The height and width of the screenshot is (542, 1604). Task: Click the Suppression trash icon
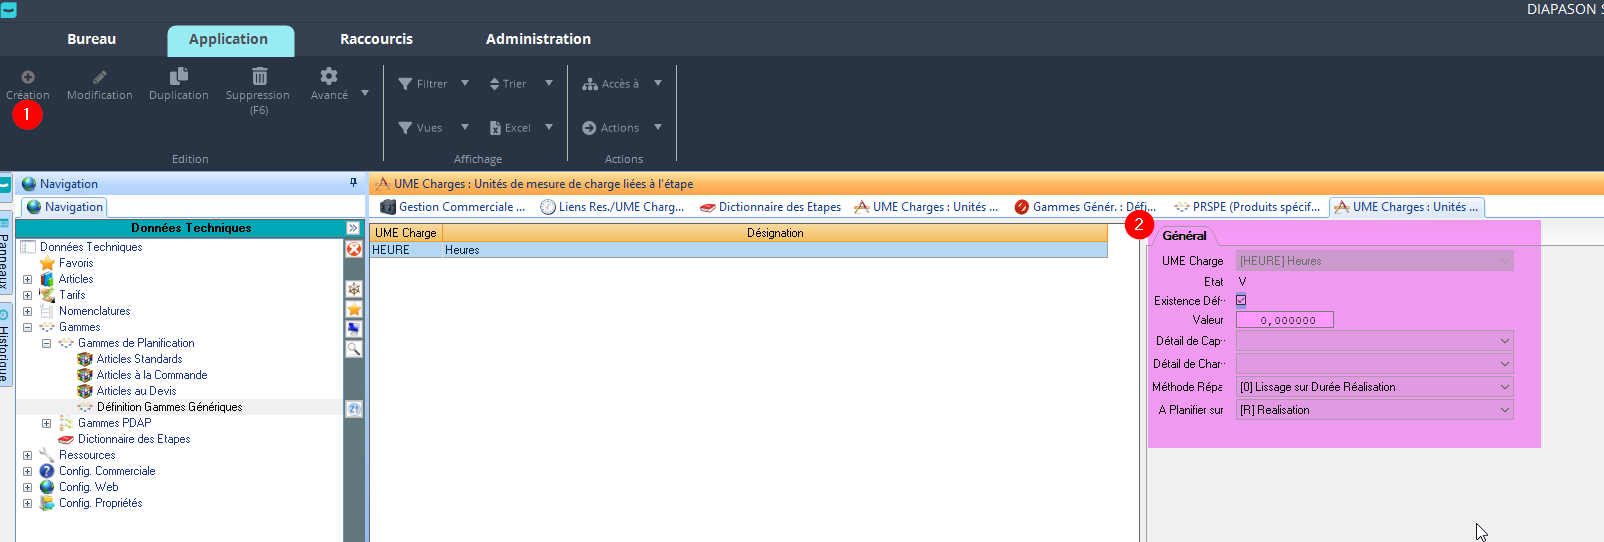pyautogui.click(x=259, y=77)
